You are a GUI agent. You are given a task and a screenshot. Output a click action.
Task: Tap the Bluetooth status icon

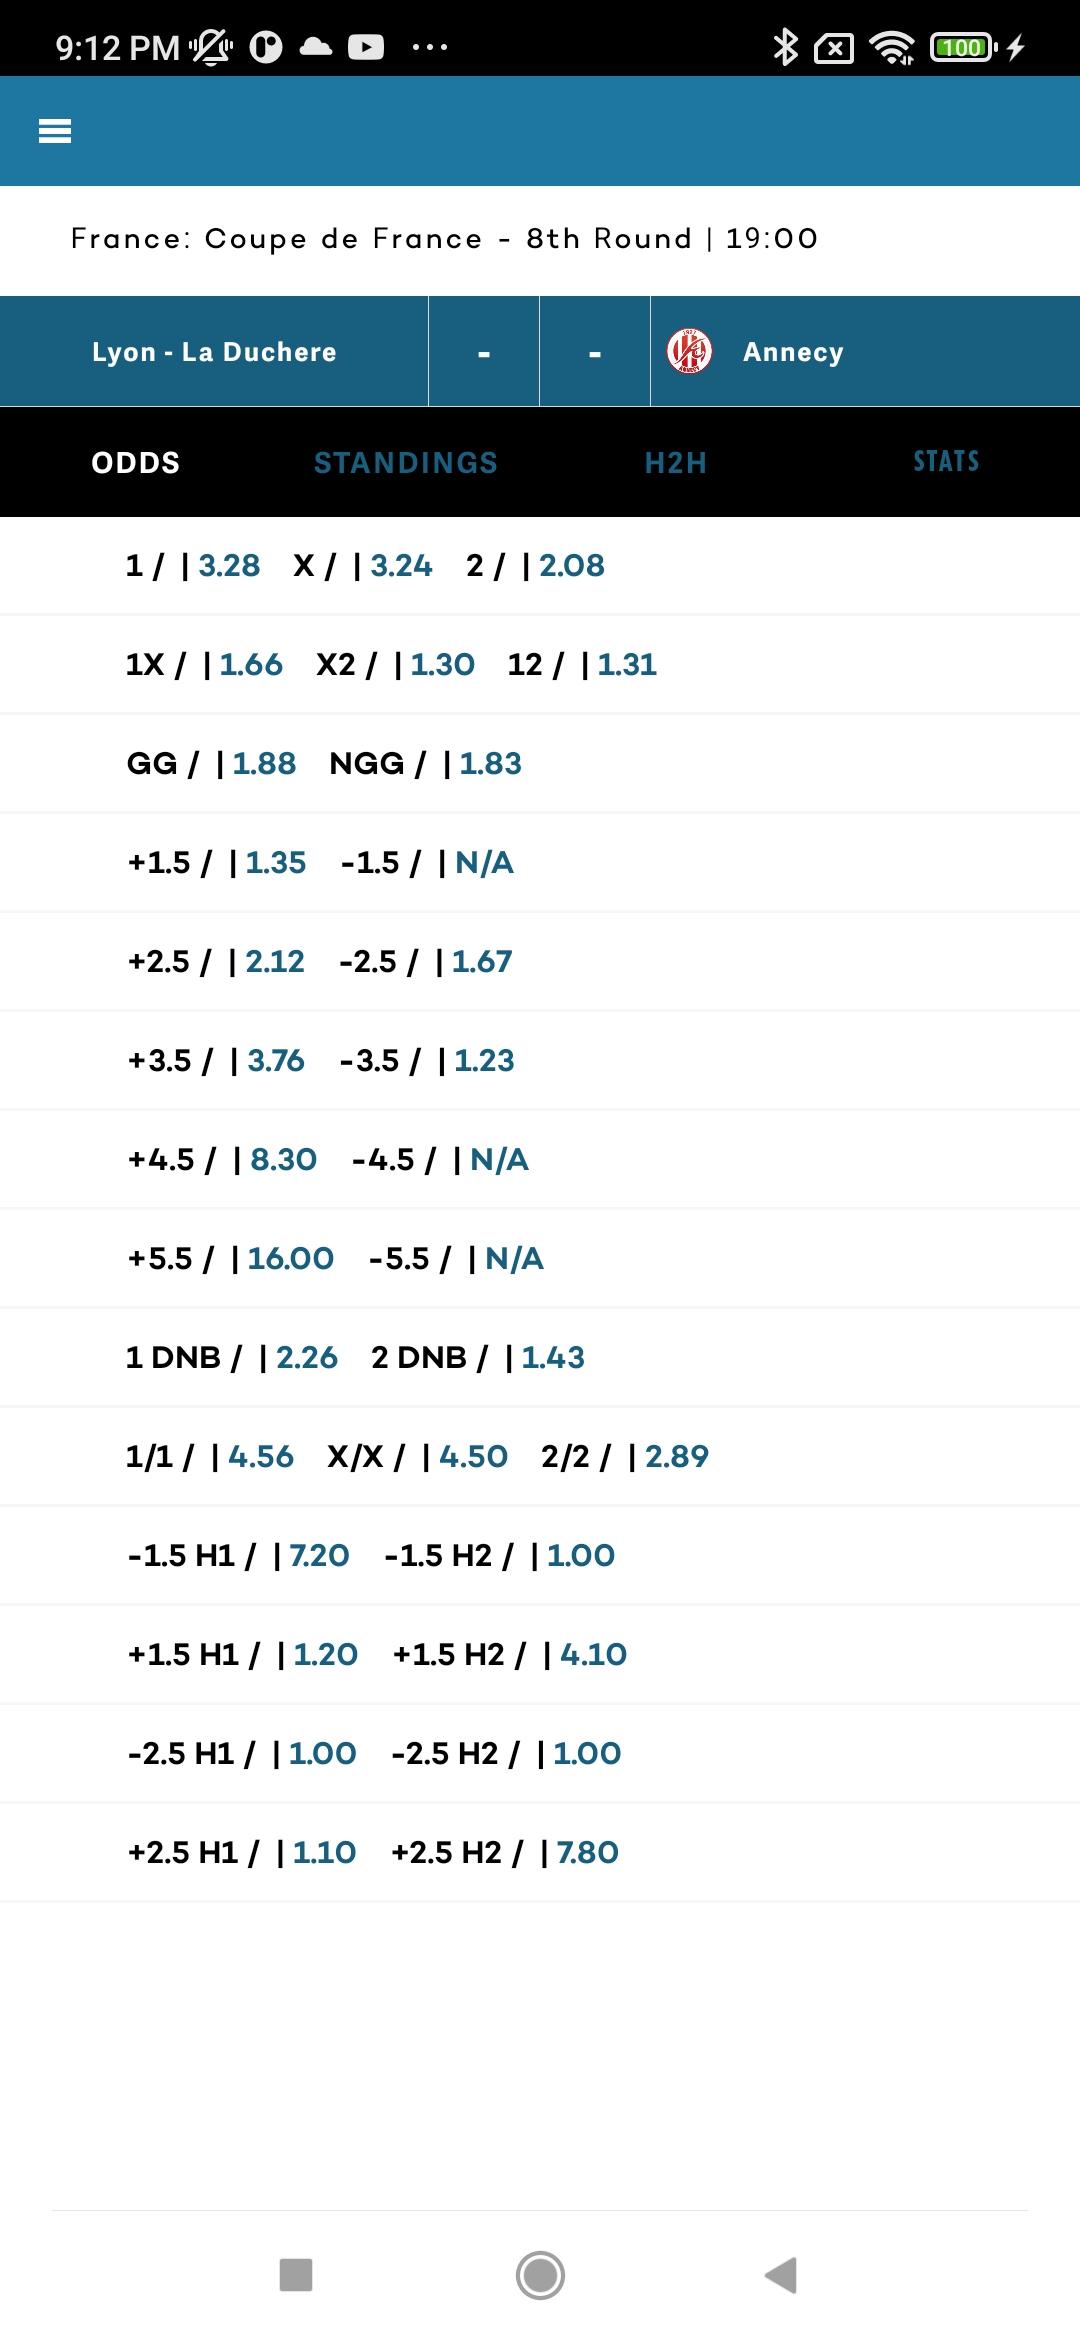click(786, 47)
